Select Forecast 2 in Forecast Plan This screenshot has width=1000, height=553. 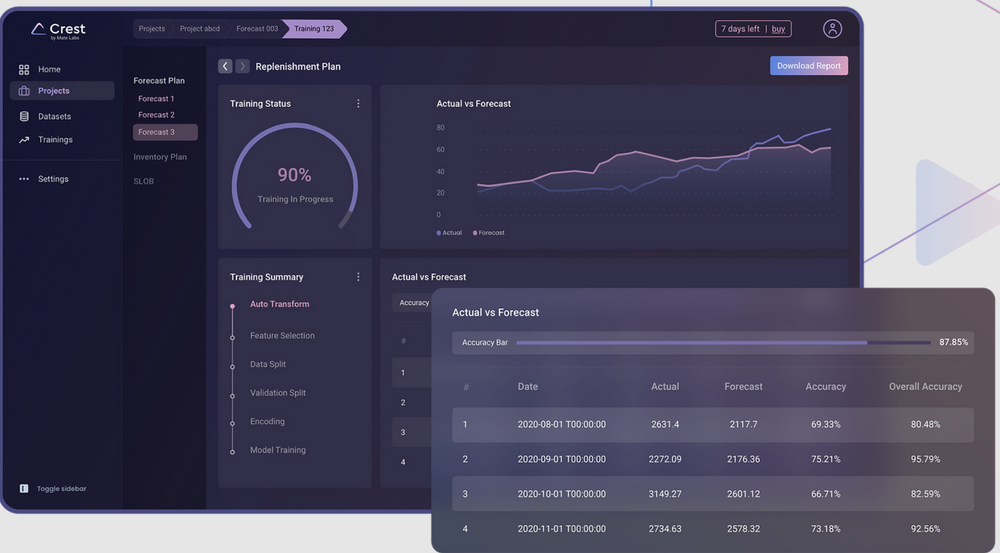(156, 115)
